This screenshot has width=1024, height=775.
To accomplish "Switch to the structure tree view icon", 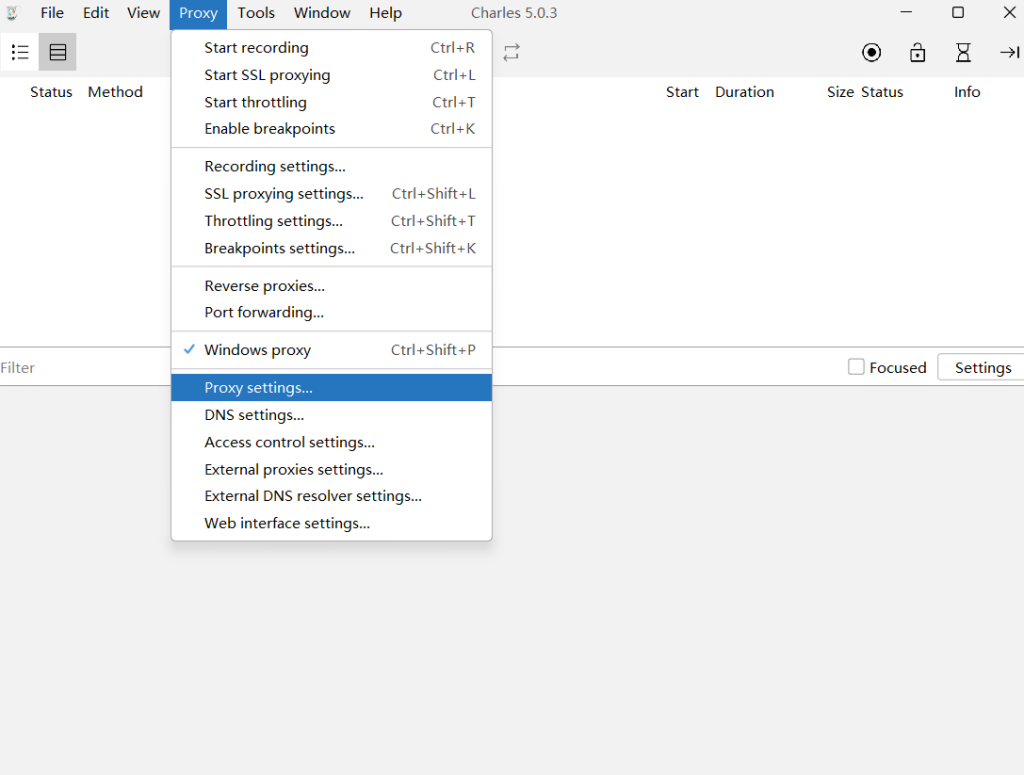I will [x=20, y=52].
